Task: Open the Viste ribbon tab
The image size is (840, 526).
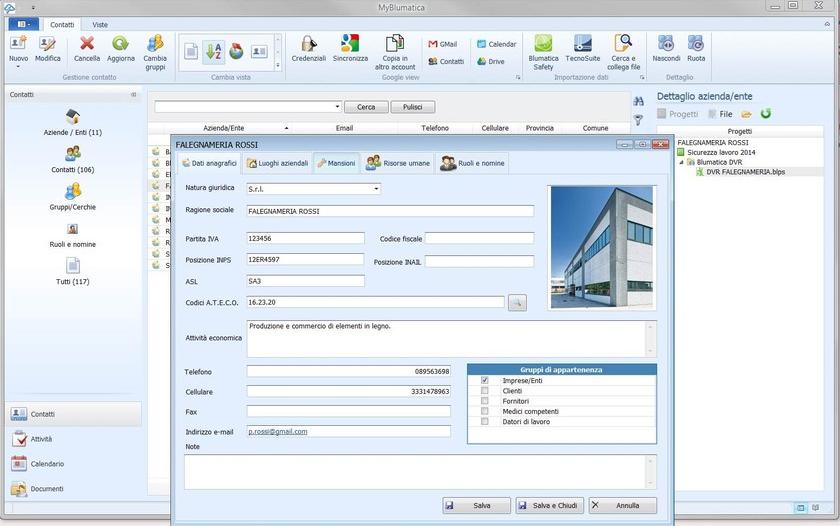Action: 100,24
